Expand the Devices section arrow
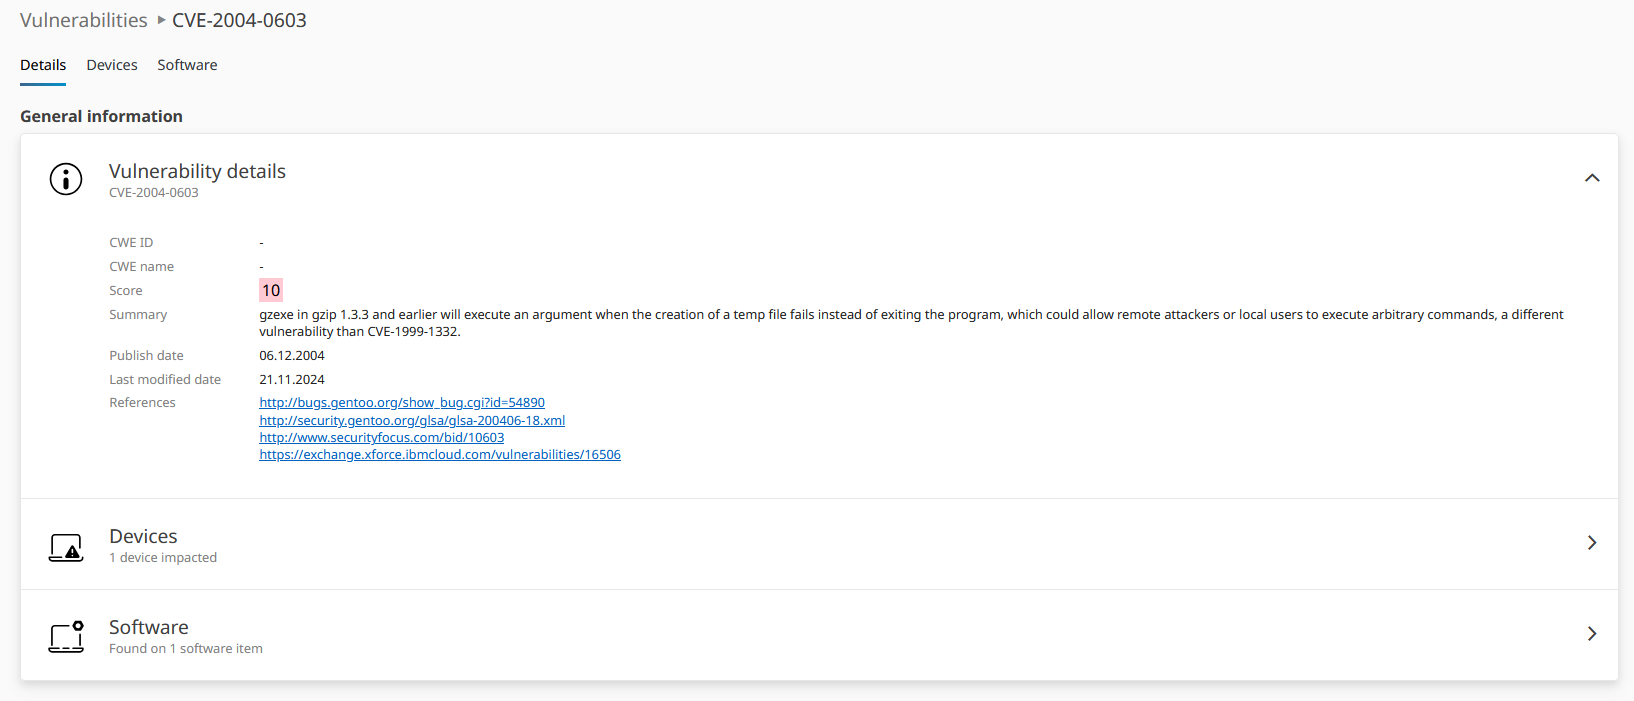The image size is (1634, 701). pyautogui.click(x=1592, y=543)
